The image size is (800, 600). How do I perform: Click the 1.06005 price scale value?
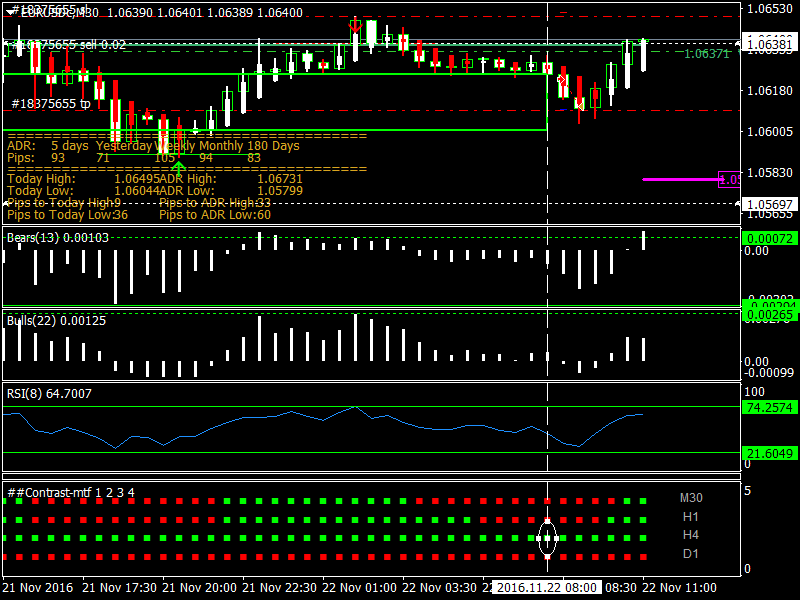769,132
